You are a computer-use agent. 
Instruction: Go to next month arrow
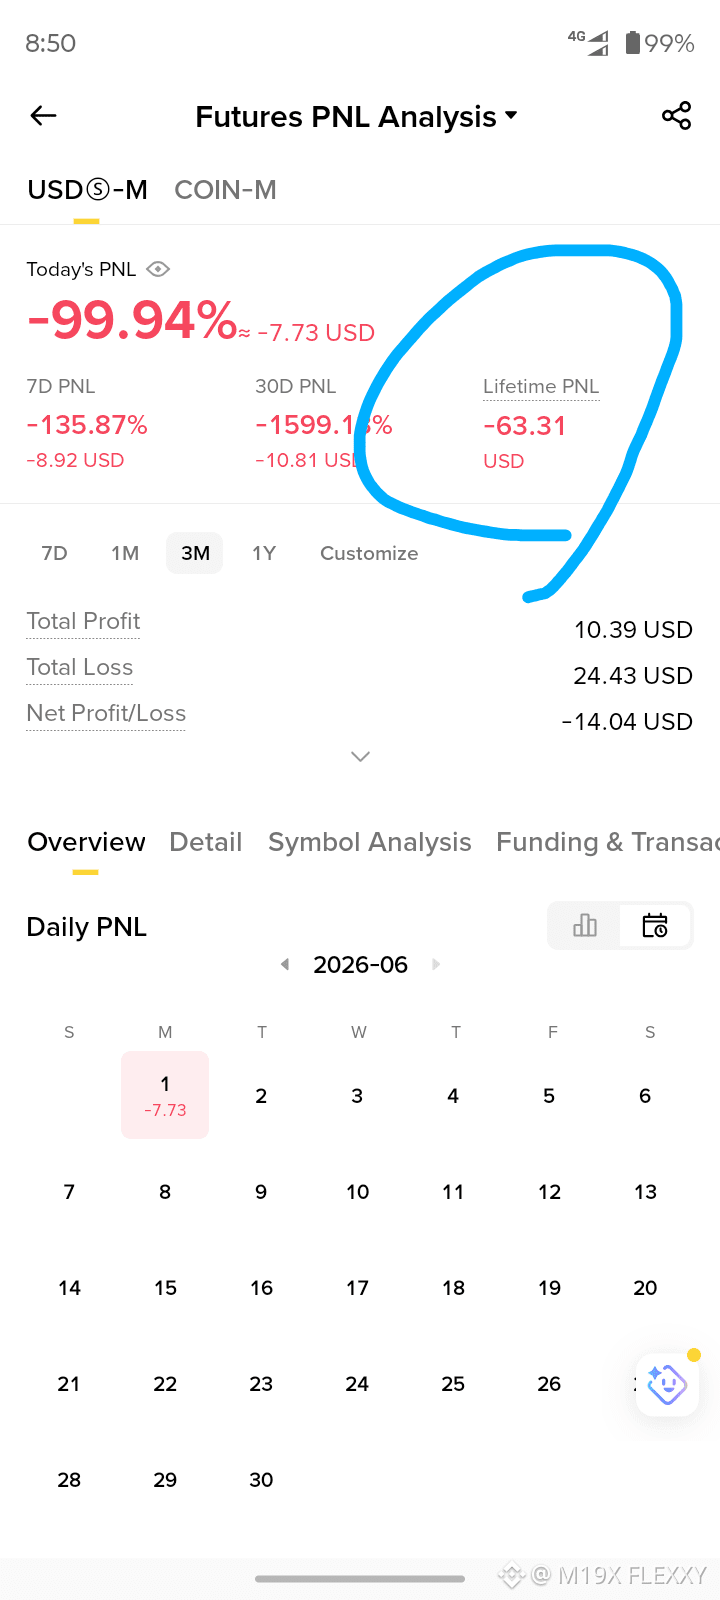[x=436, y=965]
